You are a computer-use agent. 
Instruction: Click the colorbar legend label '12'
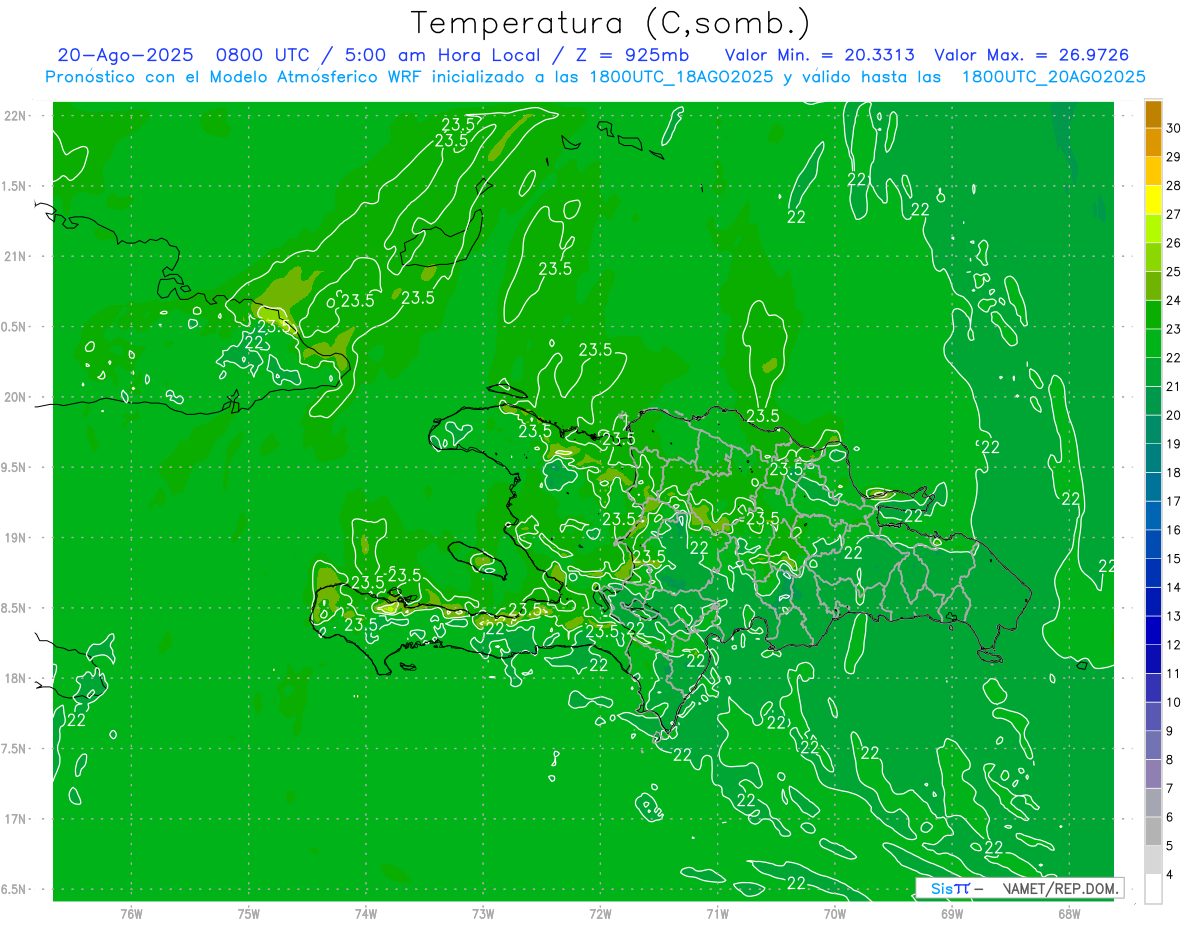pos(1174,645)
